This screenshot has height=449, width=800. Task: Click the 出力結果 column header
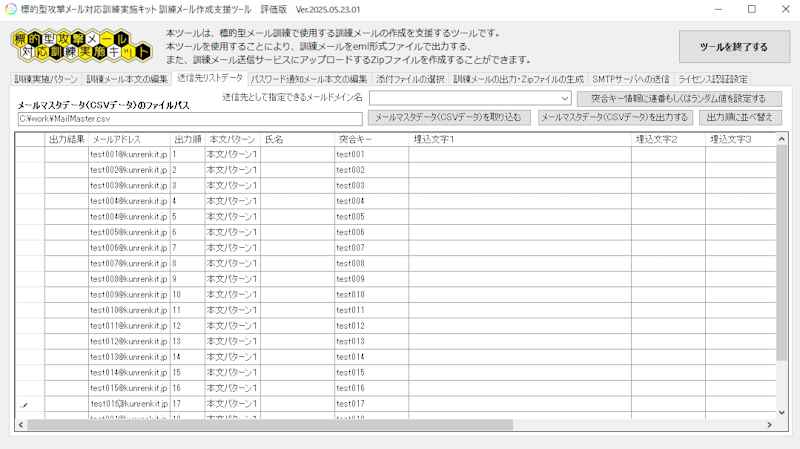click(66, 139)
